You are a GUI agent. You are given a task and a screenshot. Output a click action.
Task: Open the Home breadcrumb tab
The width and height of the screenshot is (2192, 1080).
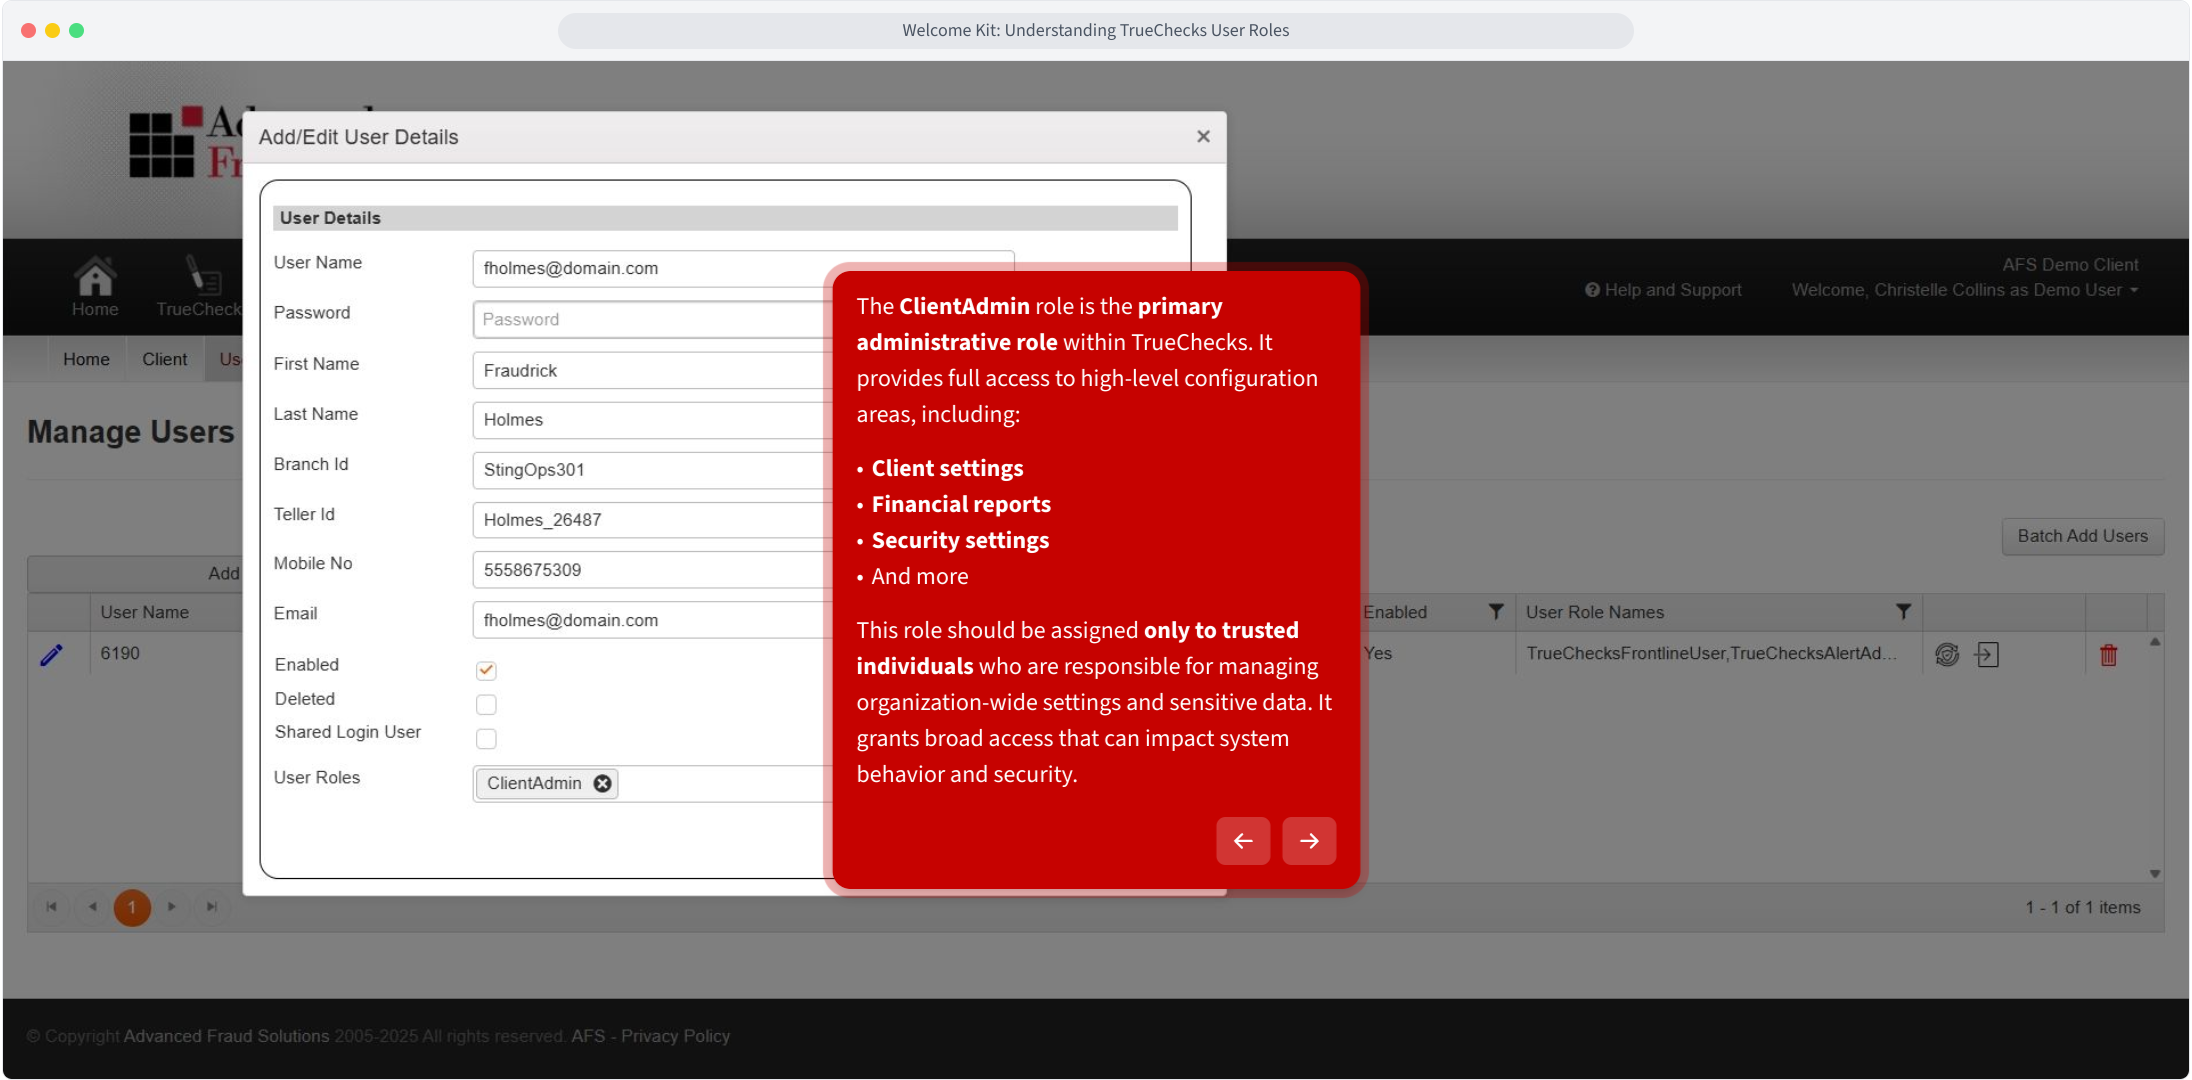click(86, 359)
